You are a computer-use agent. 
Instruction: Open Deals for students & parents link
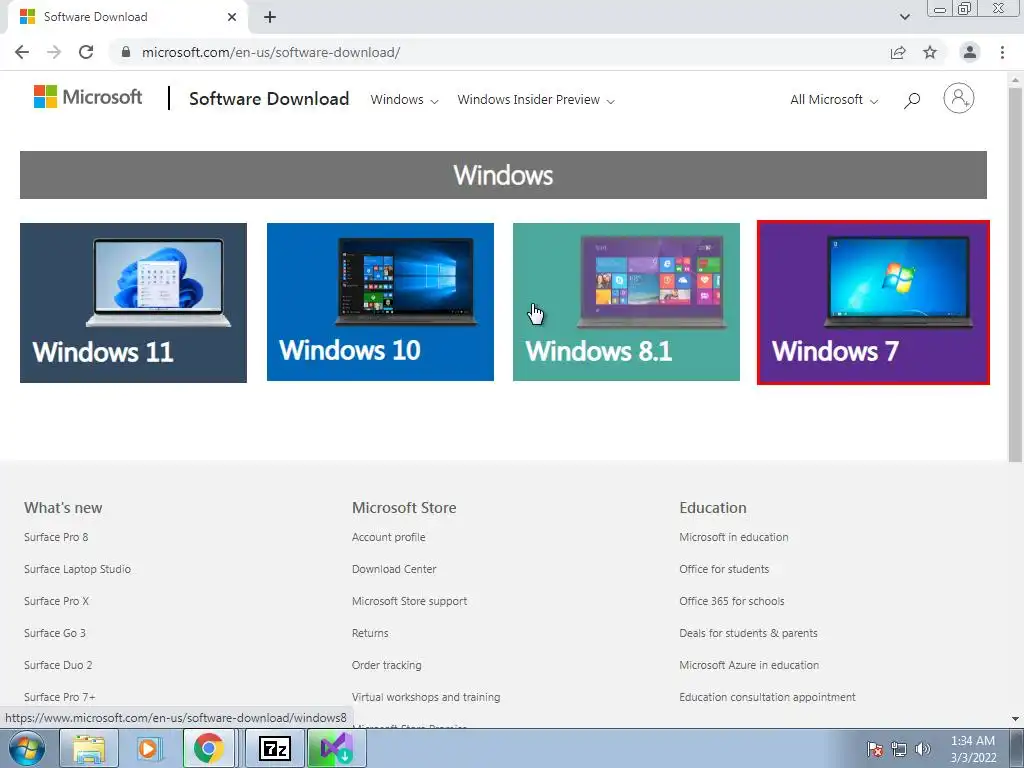748,633
